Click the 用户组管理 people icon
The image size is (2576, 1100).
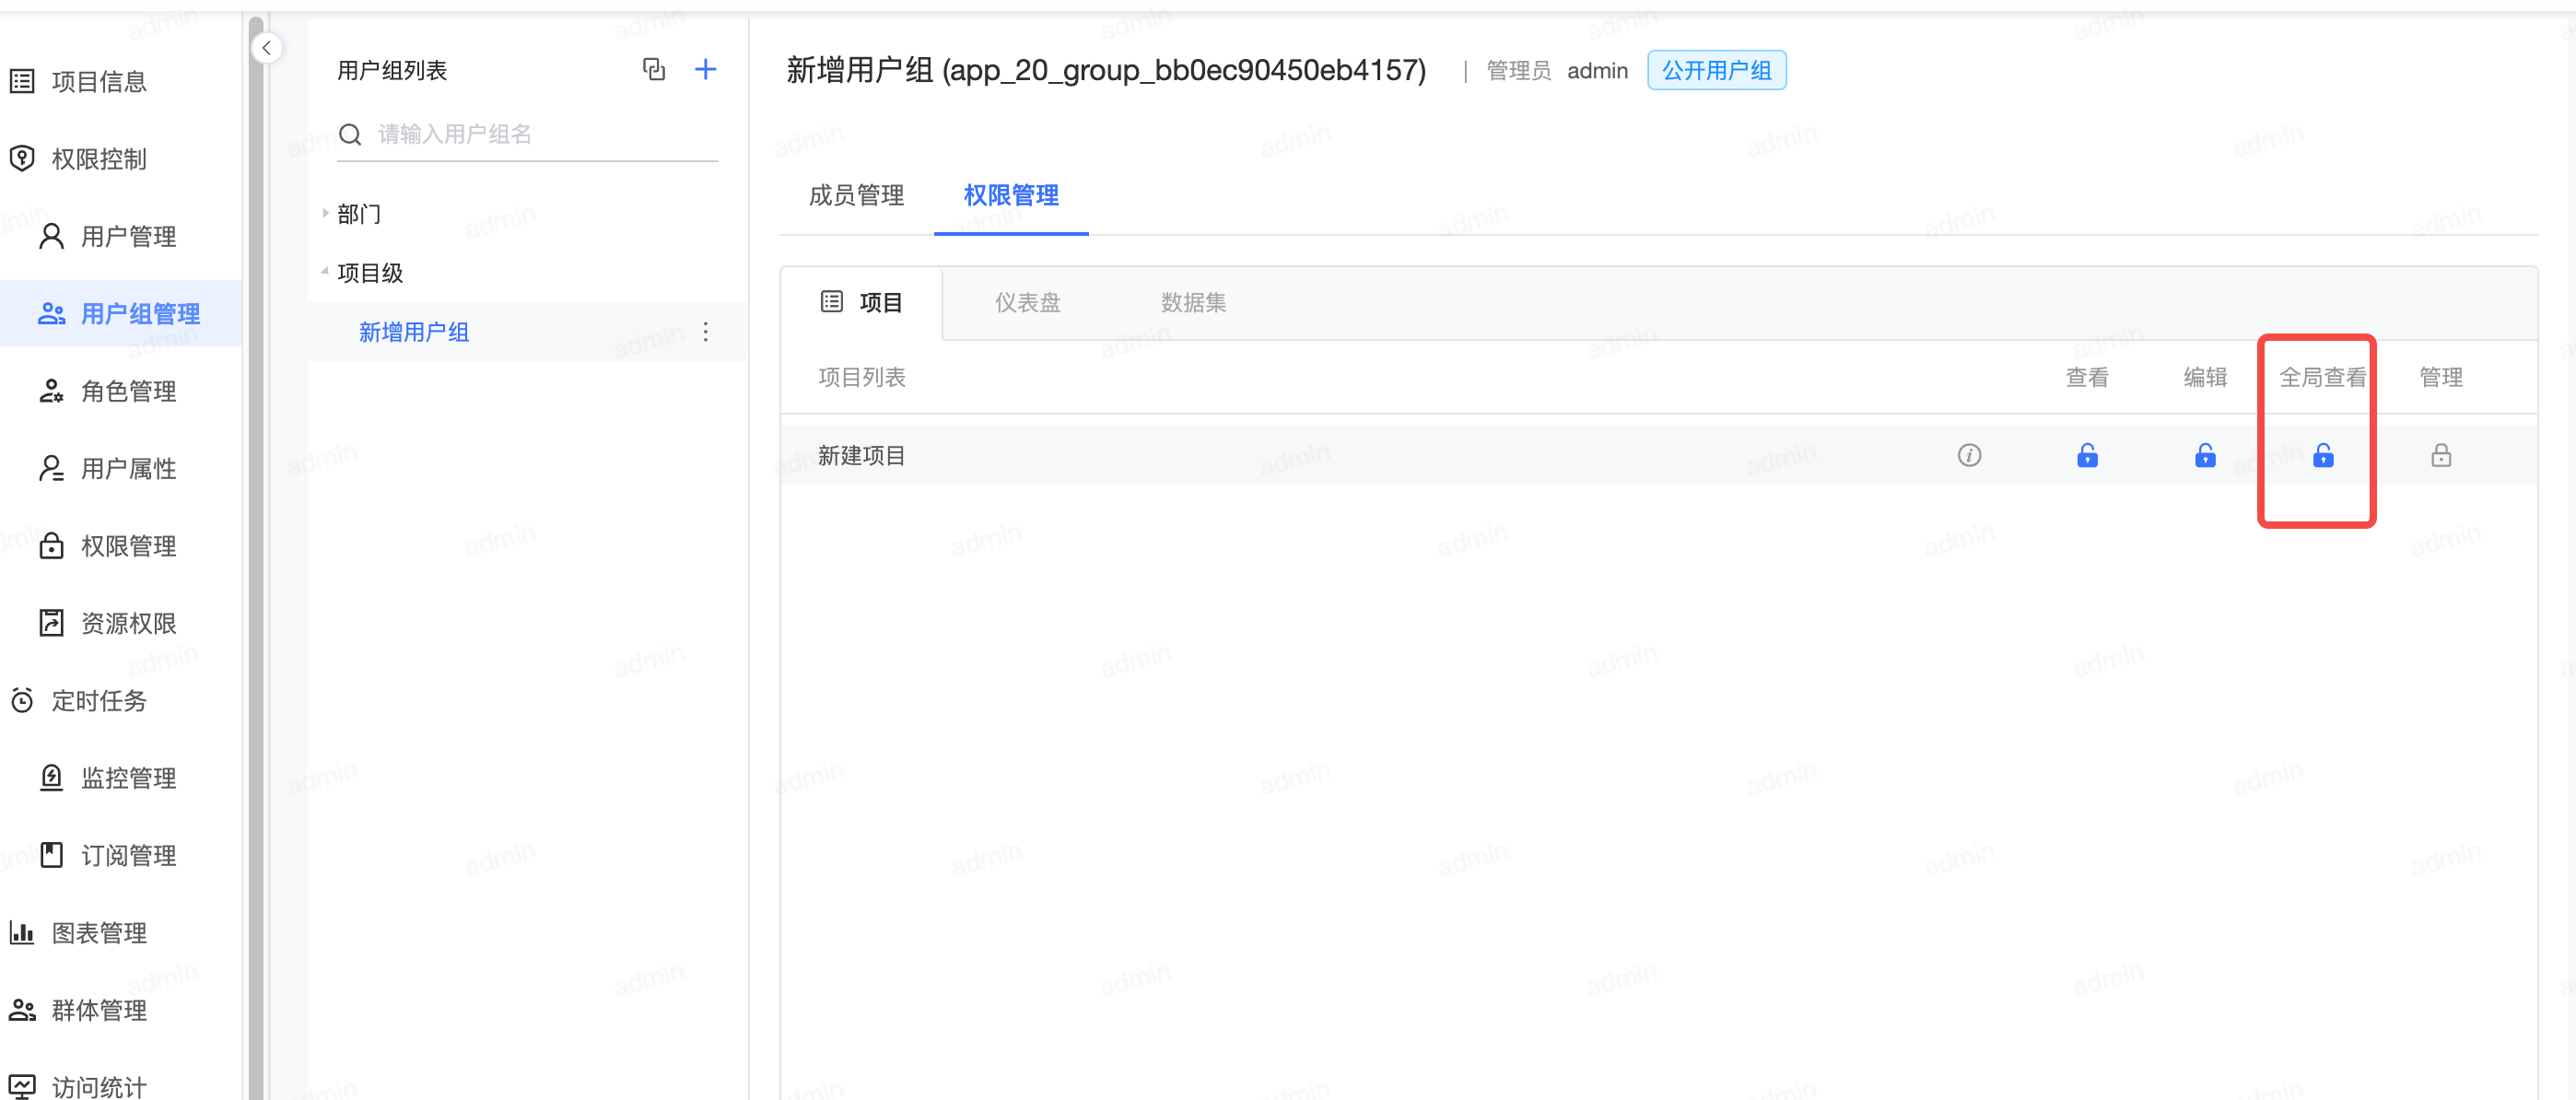pyautogui.click(x=51, y=314)
